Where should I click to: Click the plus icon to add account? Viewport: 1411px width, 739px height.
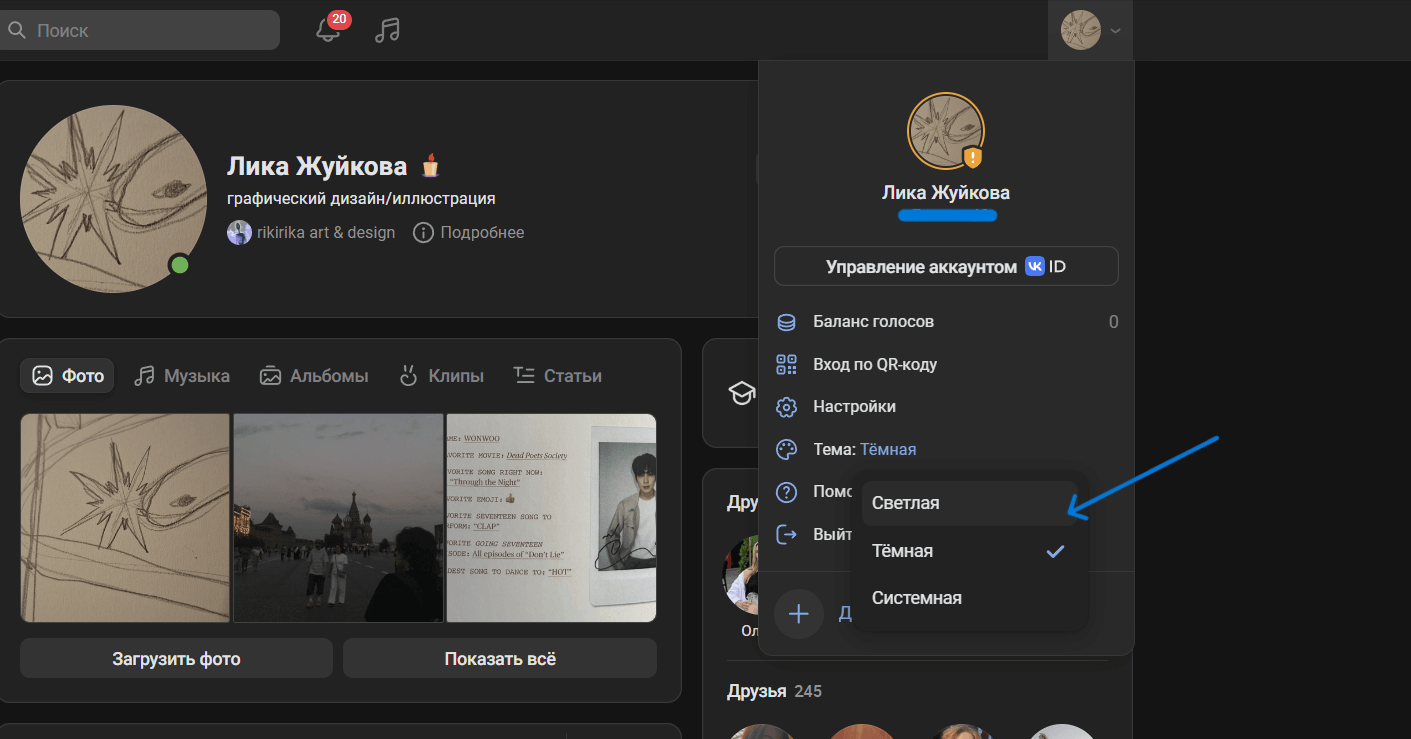point(799,614)
